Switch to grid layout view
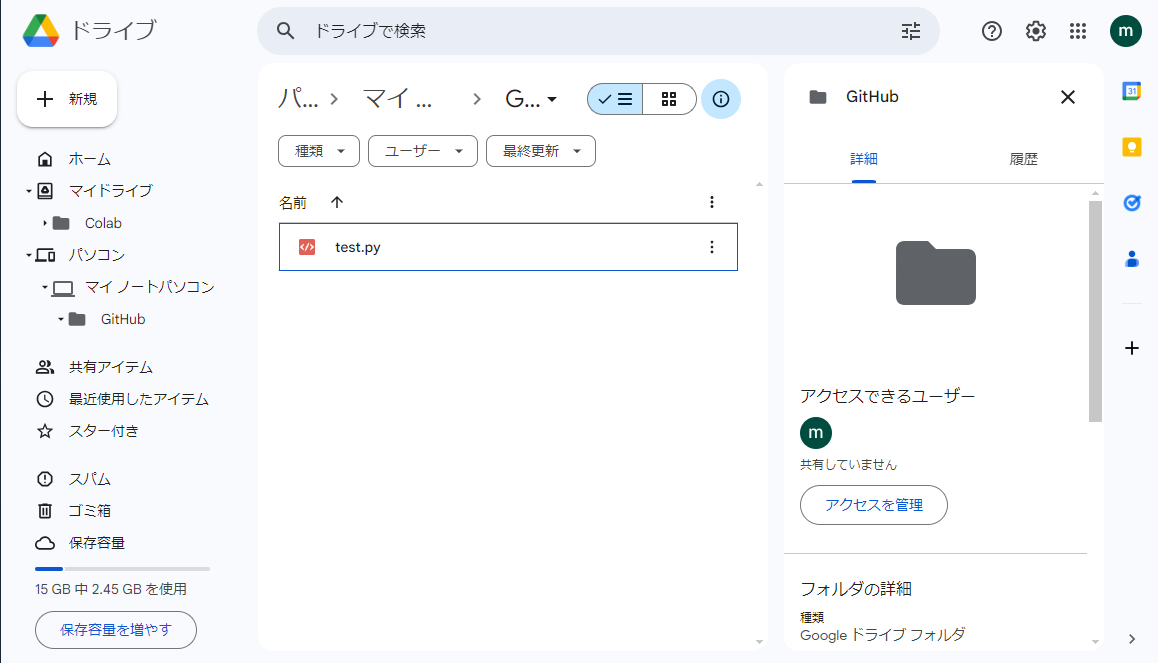This screenshot has height=663, width=1158. [x=669, y=99]
